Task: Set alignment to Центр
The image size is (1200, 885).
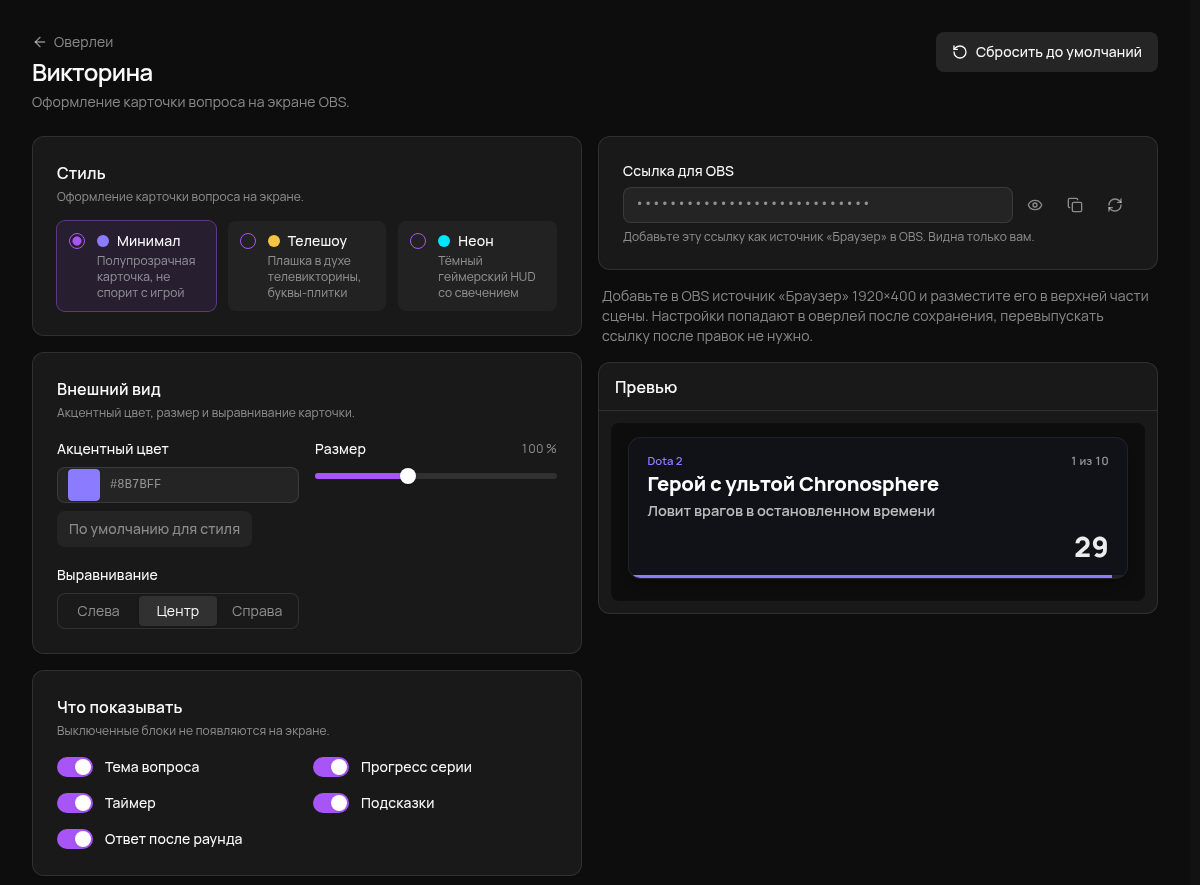Action: 178,611
